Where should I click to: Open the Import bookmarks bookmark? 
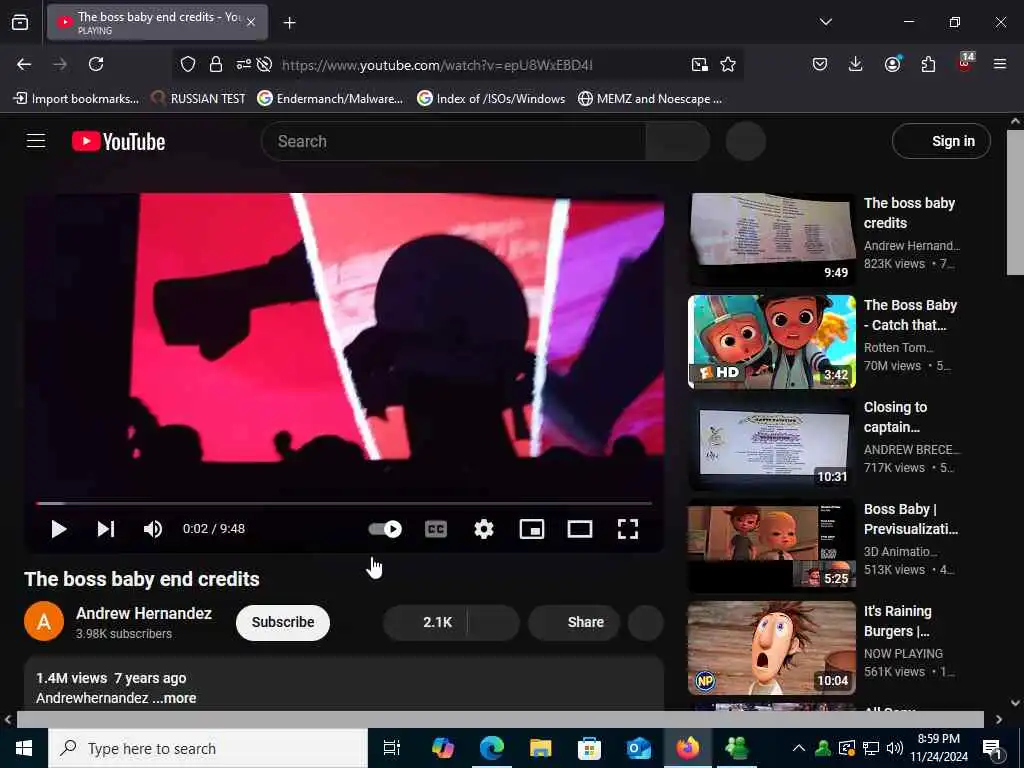pyautogui.click(x=76, y=99)
